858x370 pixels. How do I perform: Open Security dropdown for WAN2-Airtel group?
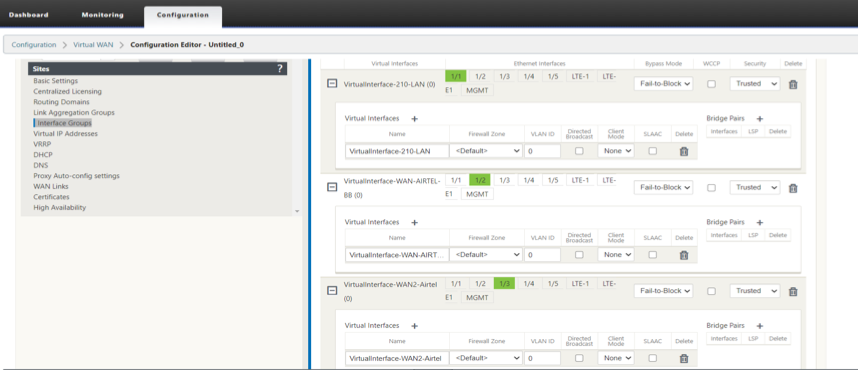pos(755,291)
